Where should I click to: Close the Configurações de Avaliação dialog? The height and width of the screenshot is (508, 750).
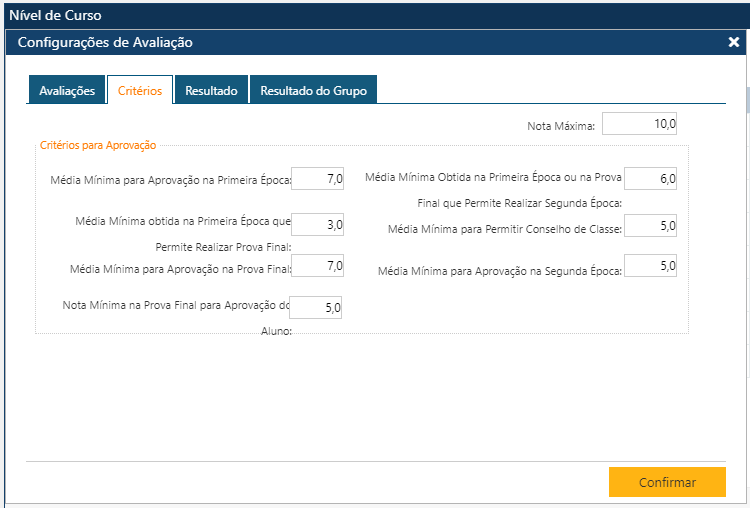pos(733,43)
